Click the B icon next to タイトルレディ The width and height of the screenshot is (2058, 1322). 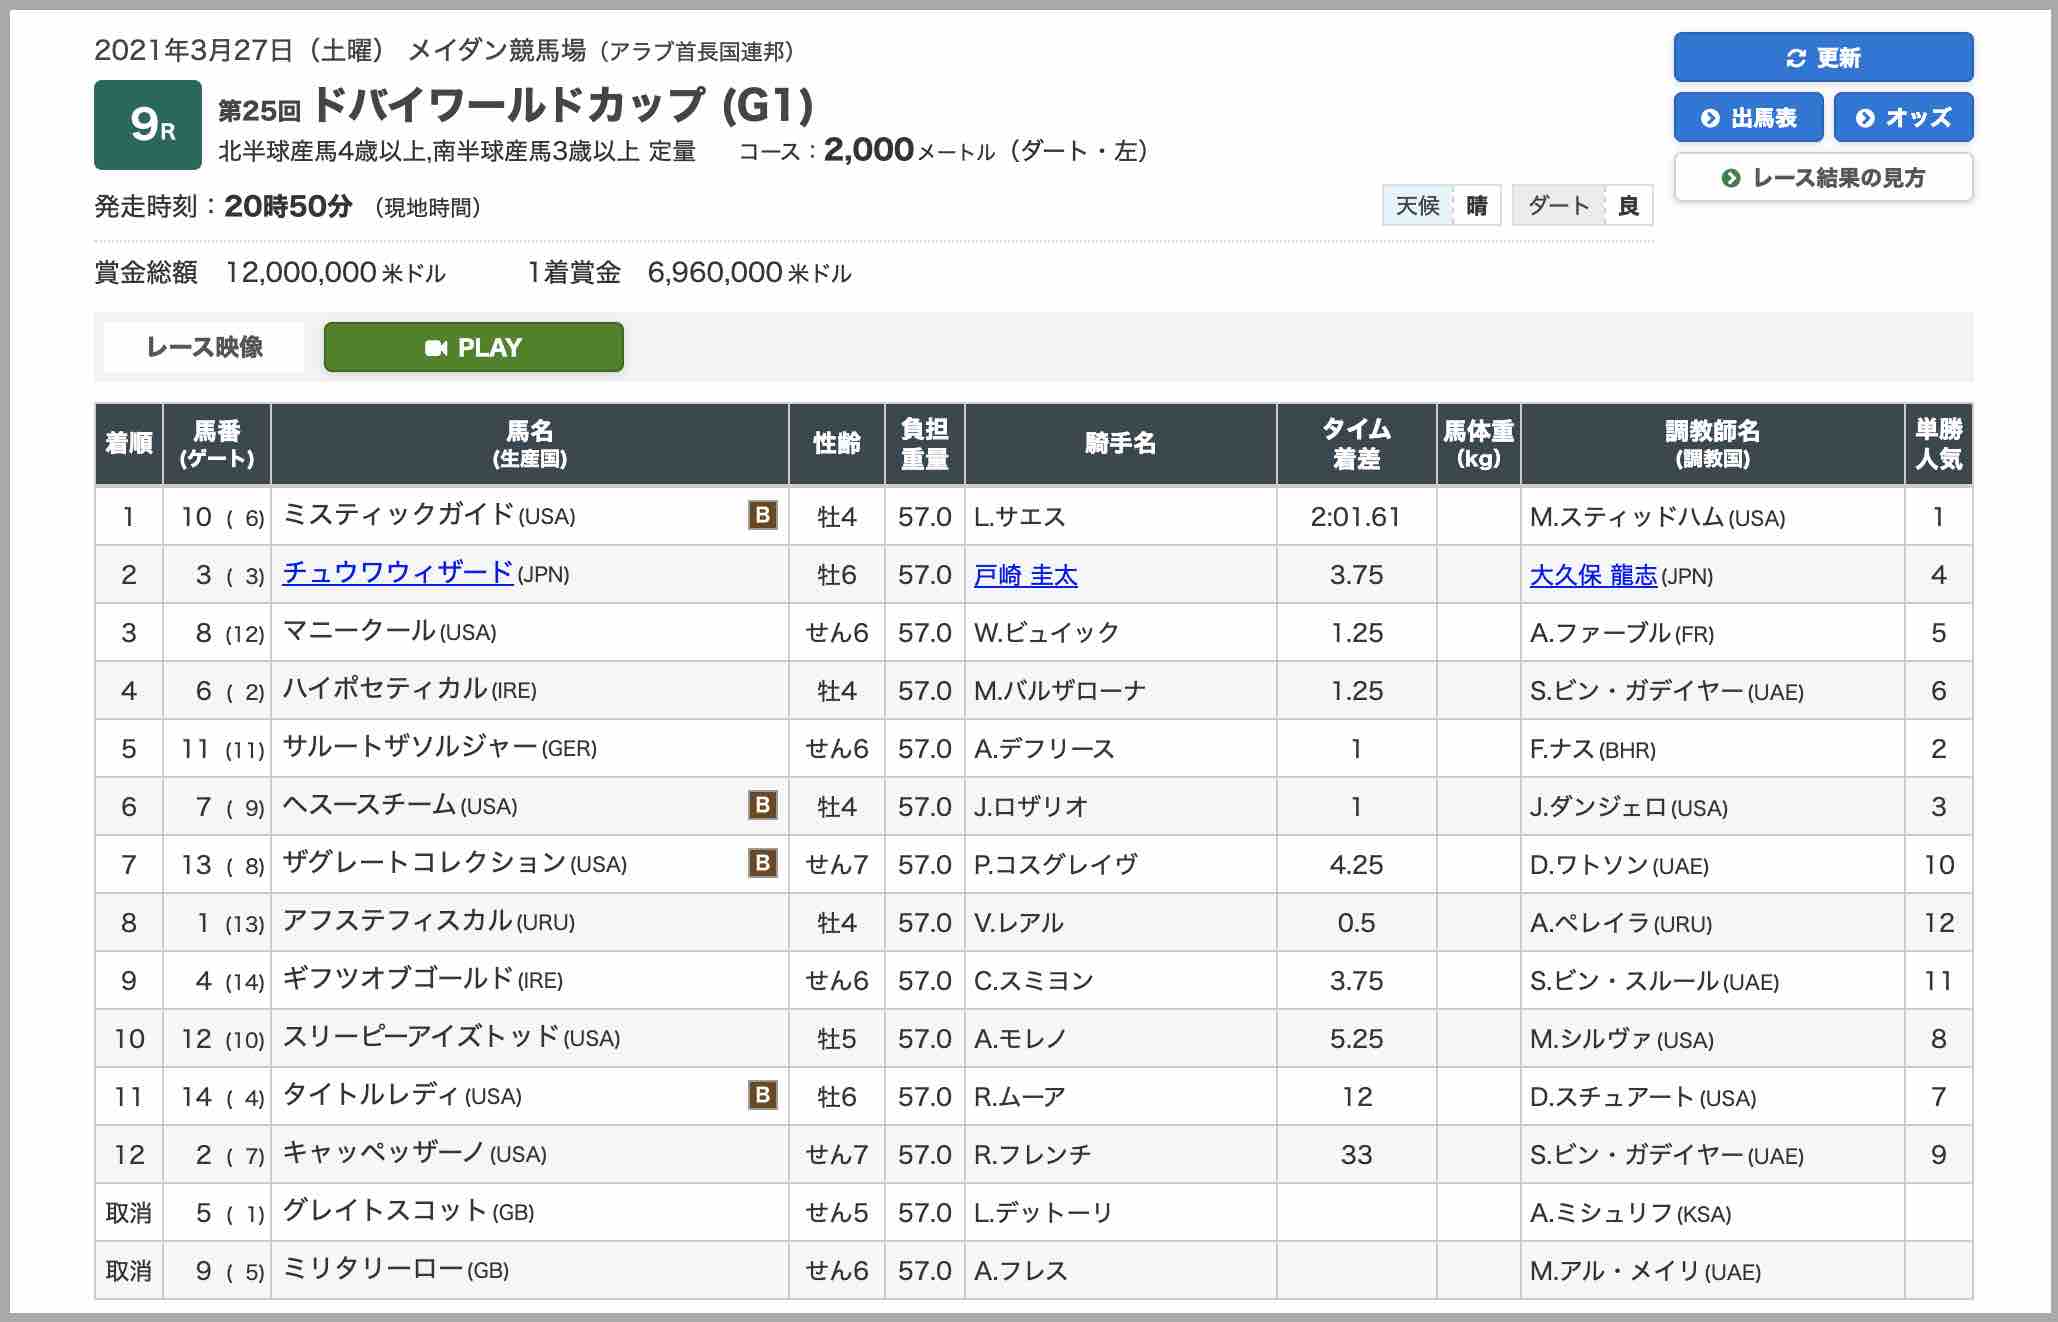pos(763,1096)
